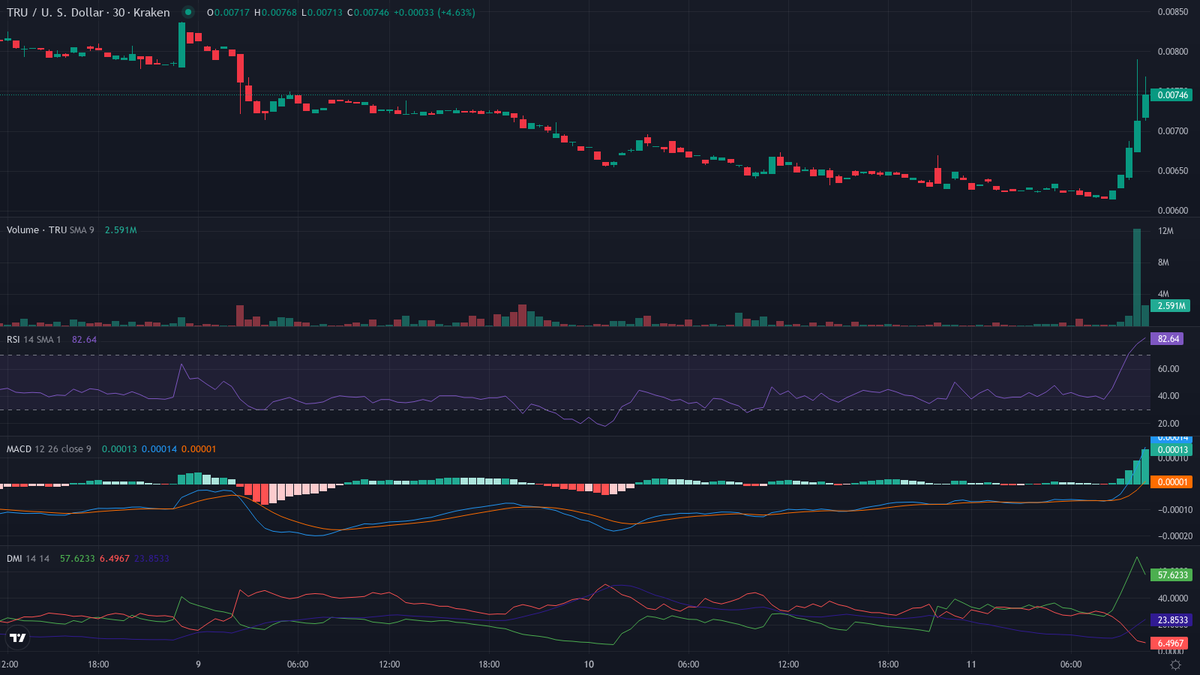The image size is (1200, 675).
Task: Click the percent change (+4.63%) in header
Action: 450,13
